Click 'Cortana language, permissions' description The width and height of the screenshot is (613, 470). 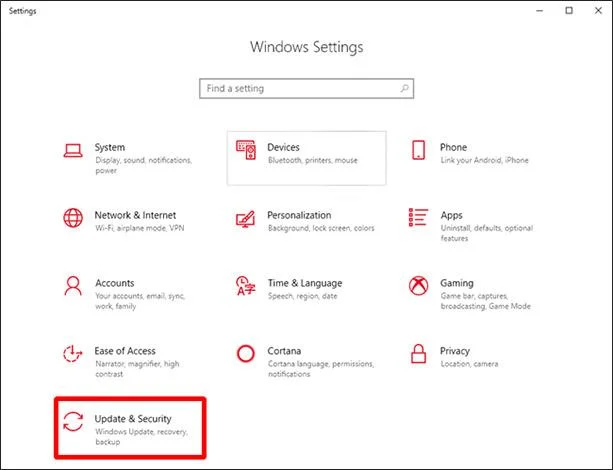pos(321,369)
